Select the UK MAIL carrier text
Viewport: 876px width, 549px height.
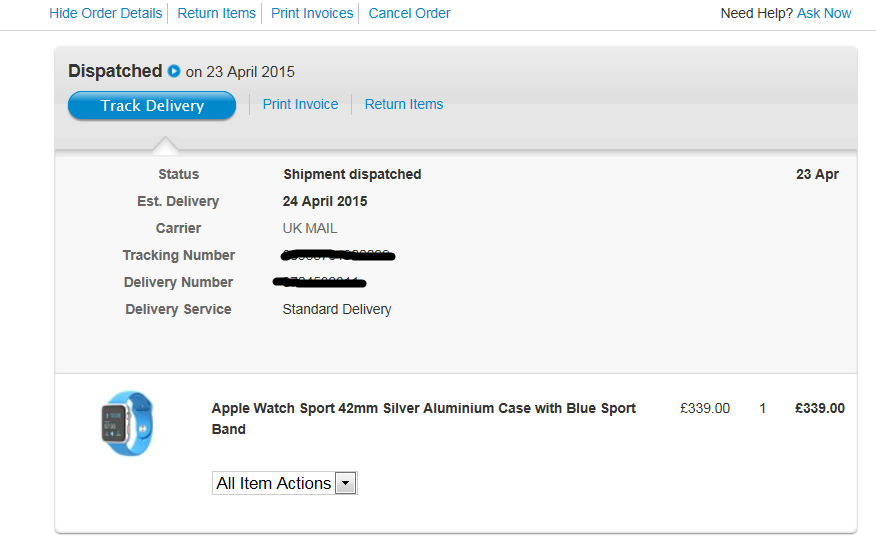[x=310, y=228]
